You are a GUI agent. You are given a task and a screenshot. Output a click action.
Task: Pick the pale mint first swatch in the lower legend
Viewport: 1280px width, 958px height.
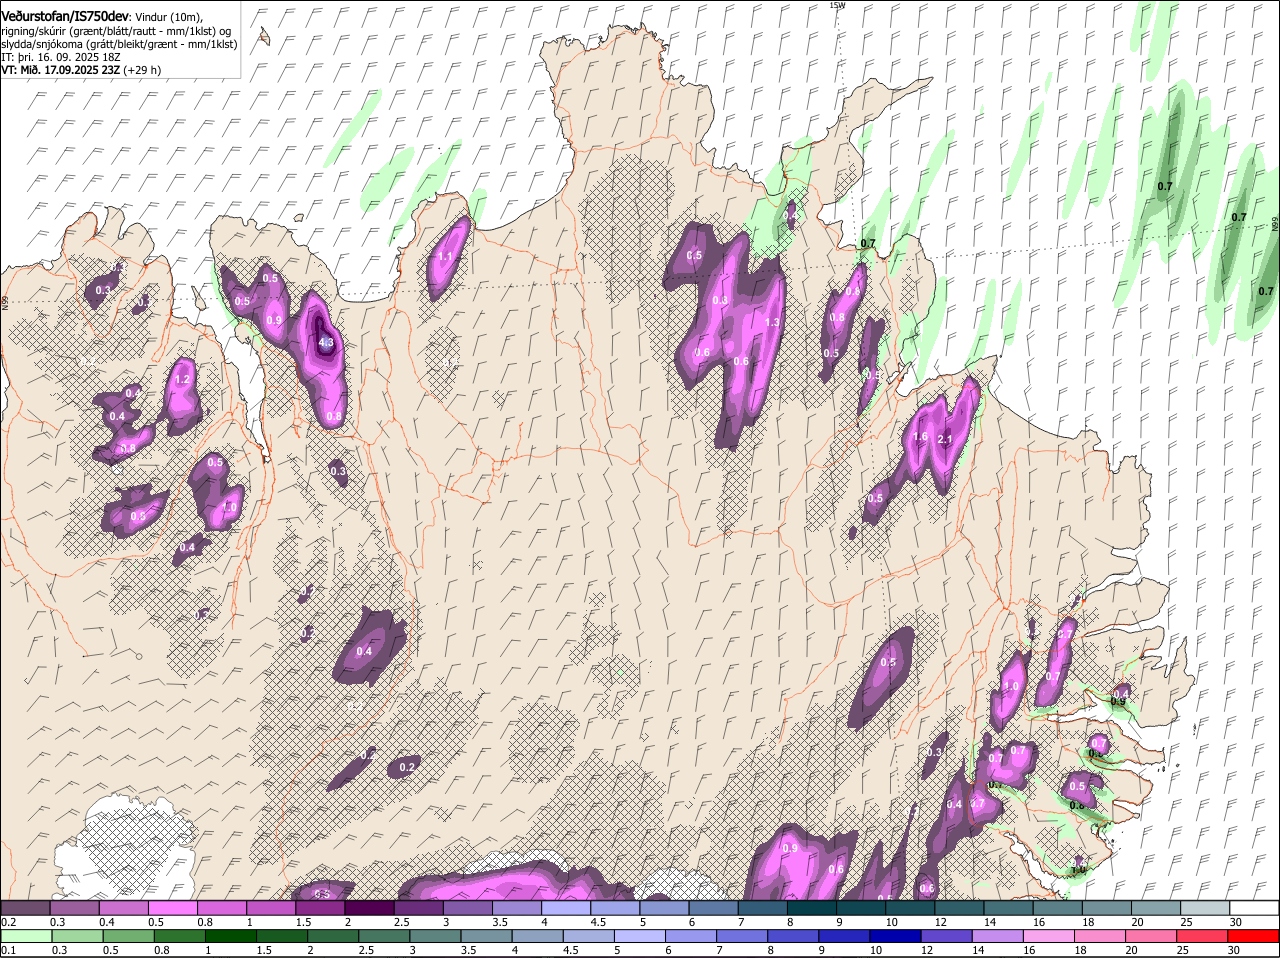(25, 936)
